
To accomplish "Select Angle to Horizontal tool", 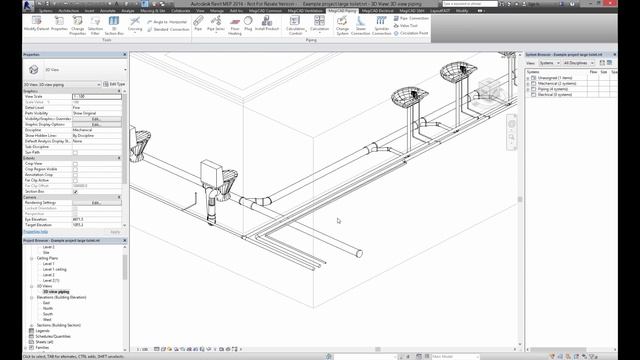I will 167,22.
